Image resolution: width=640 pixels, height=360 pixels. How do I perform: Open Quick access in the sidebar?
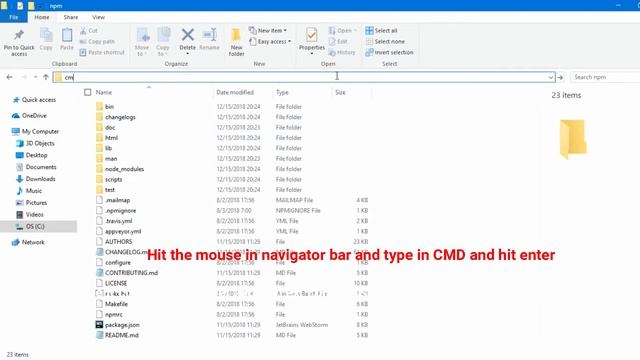tap(34, 100)
